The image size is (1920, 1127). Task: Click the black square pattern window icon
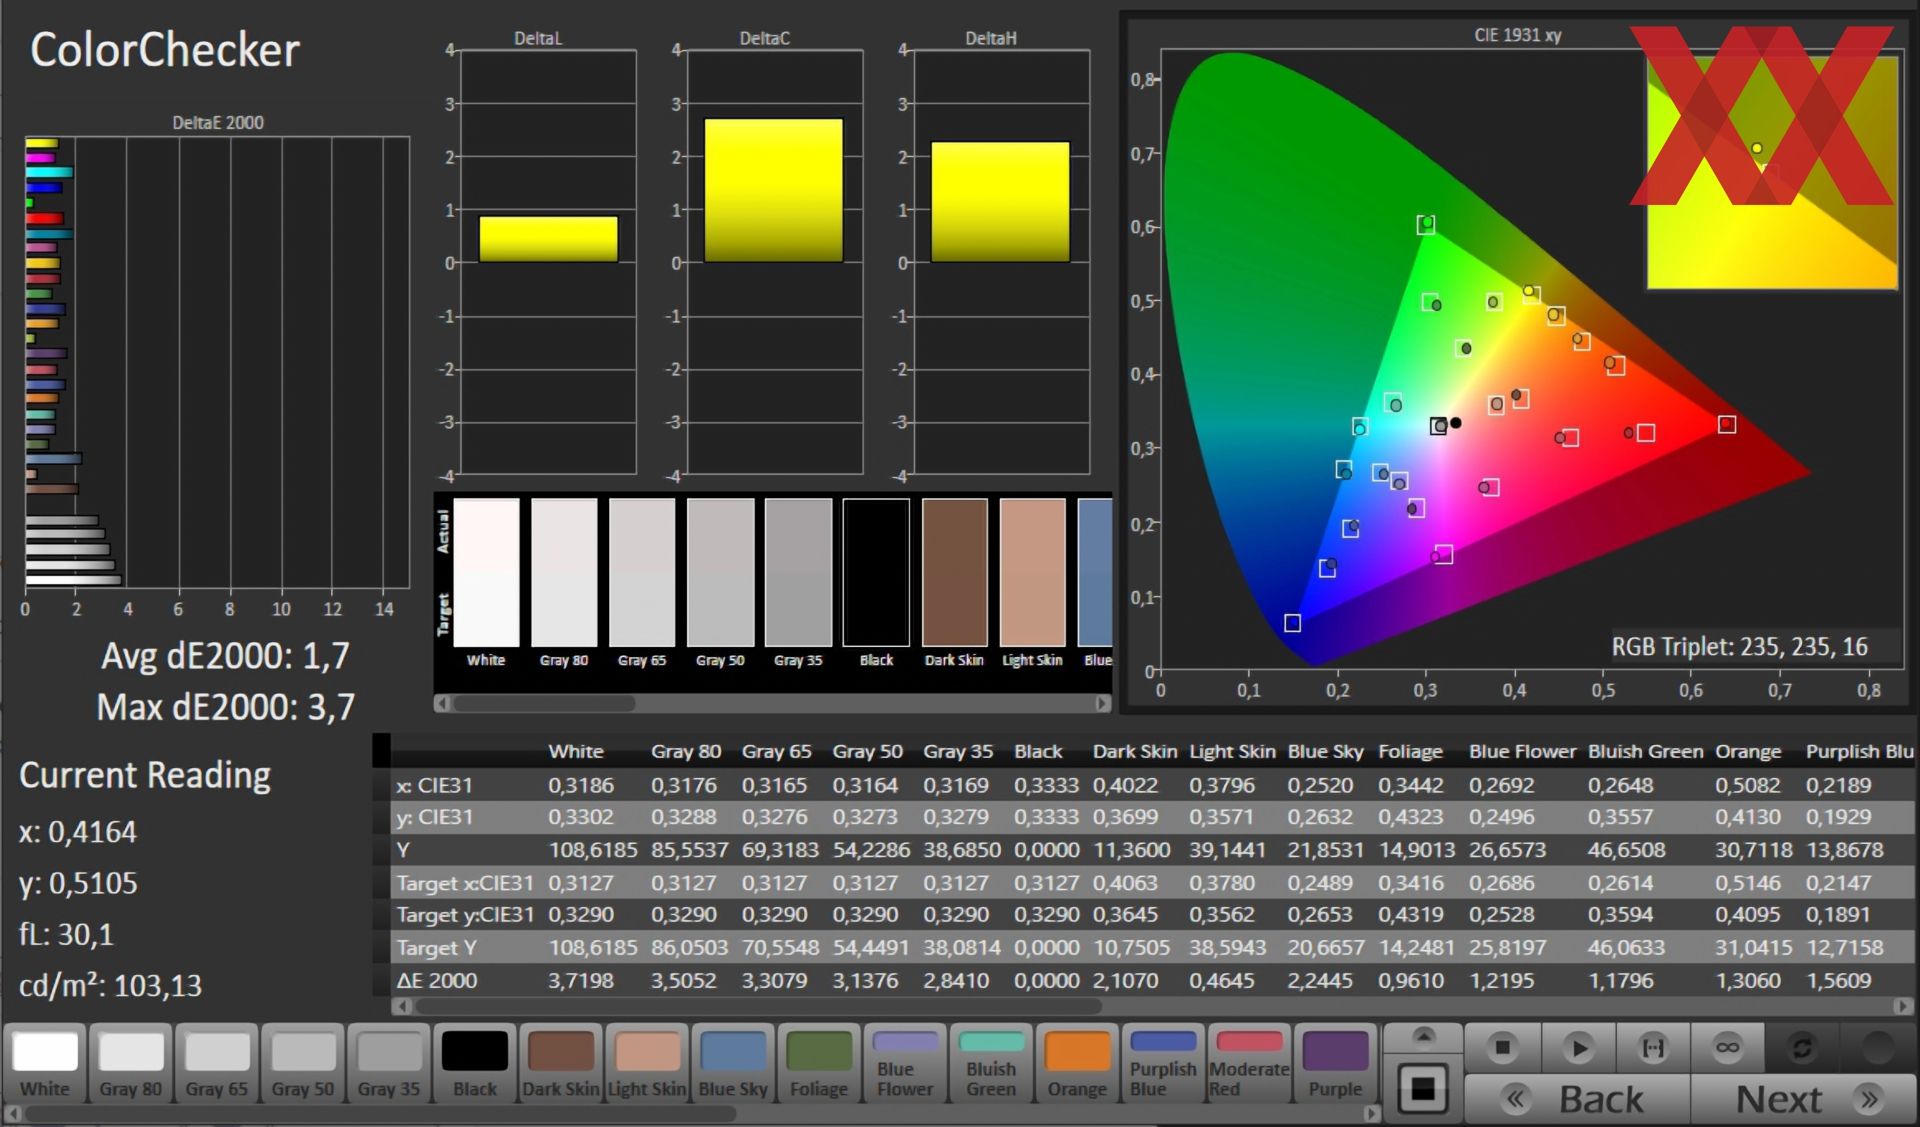pyautogui.click(x=1422, y=1089)
